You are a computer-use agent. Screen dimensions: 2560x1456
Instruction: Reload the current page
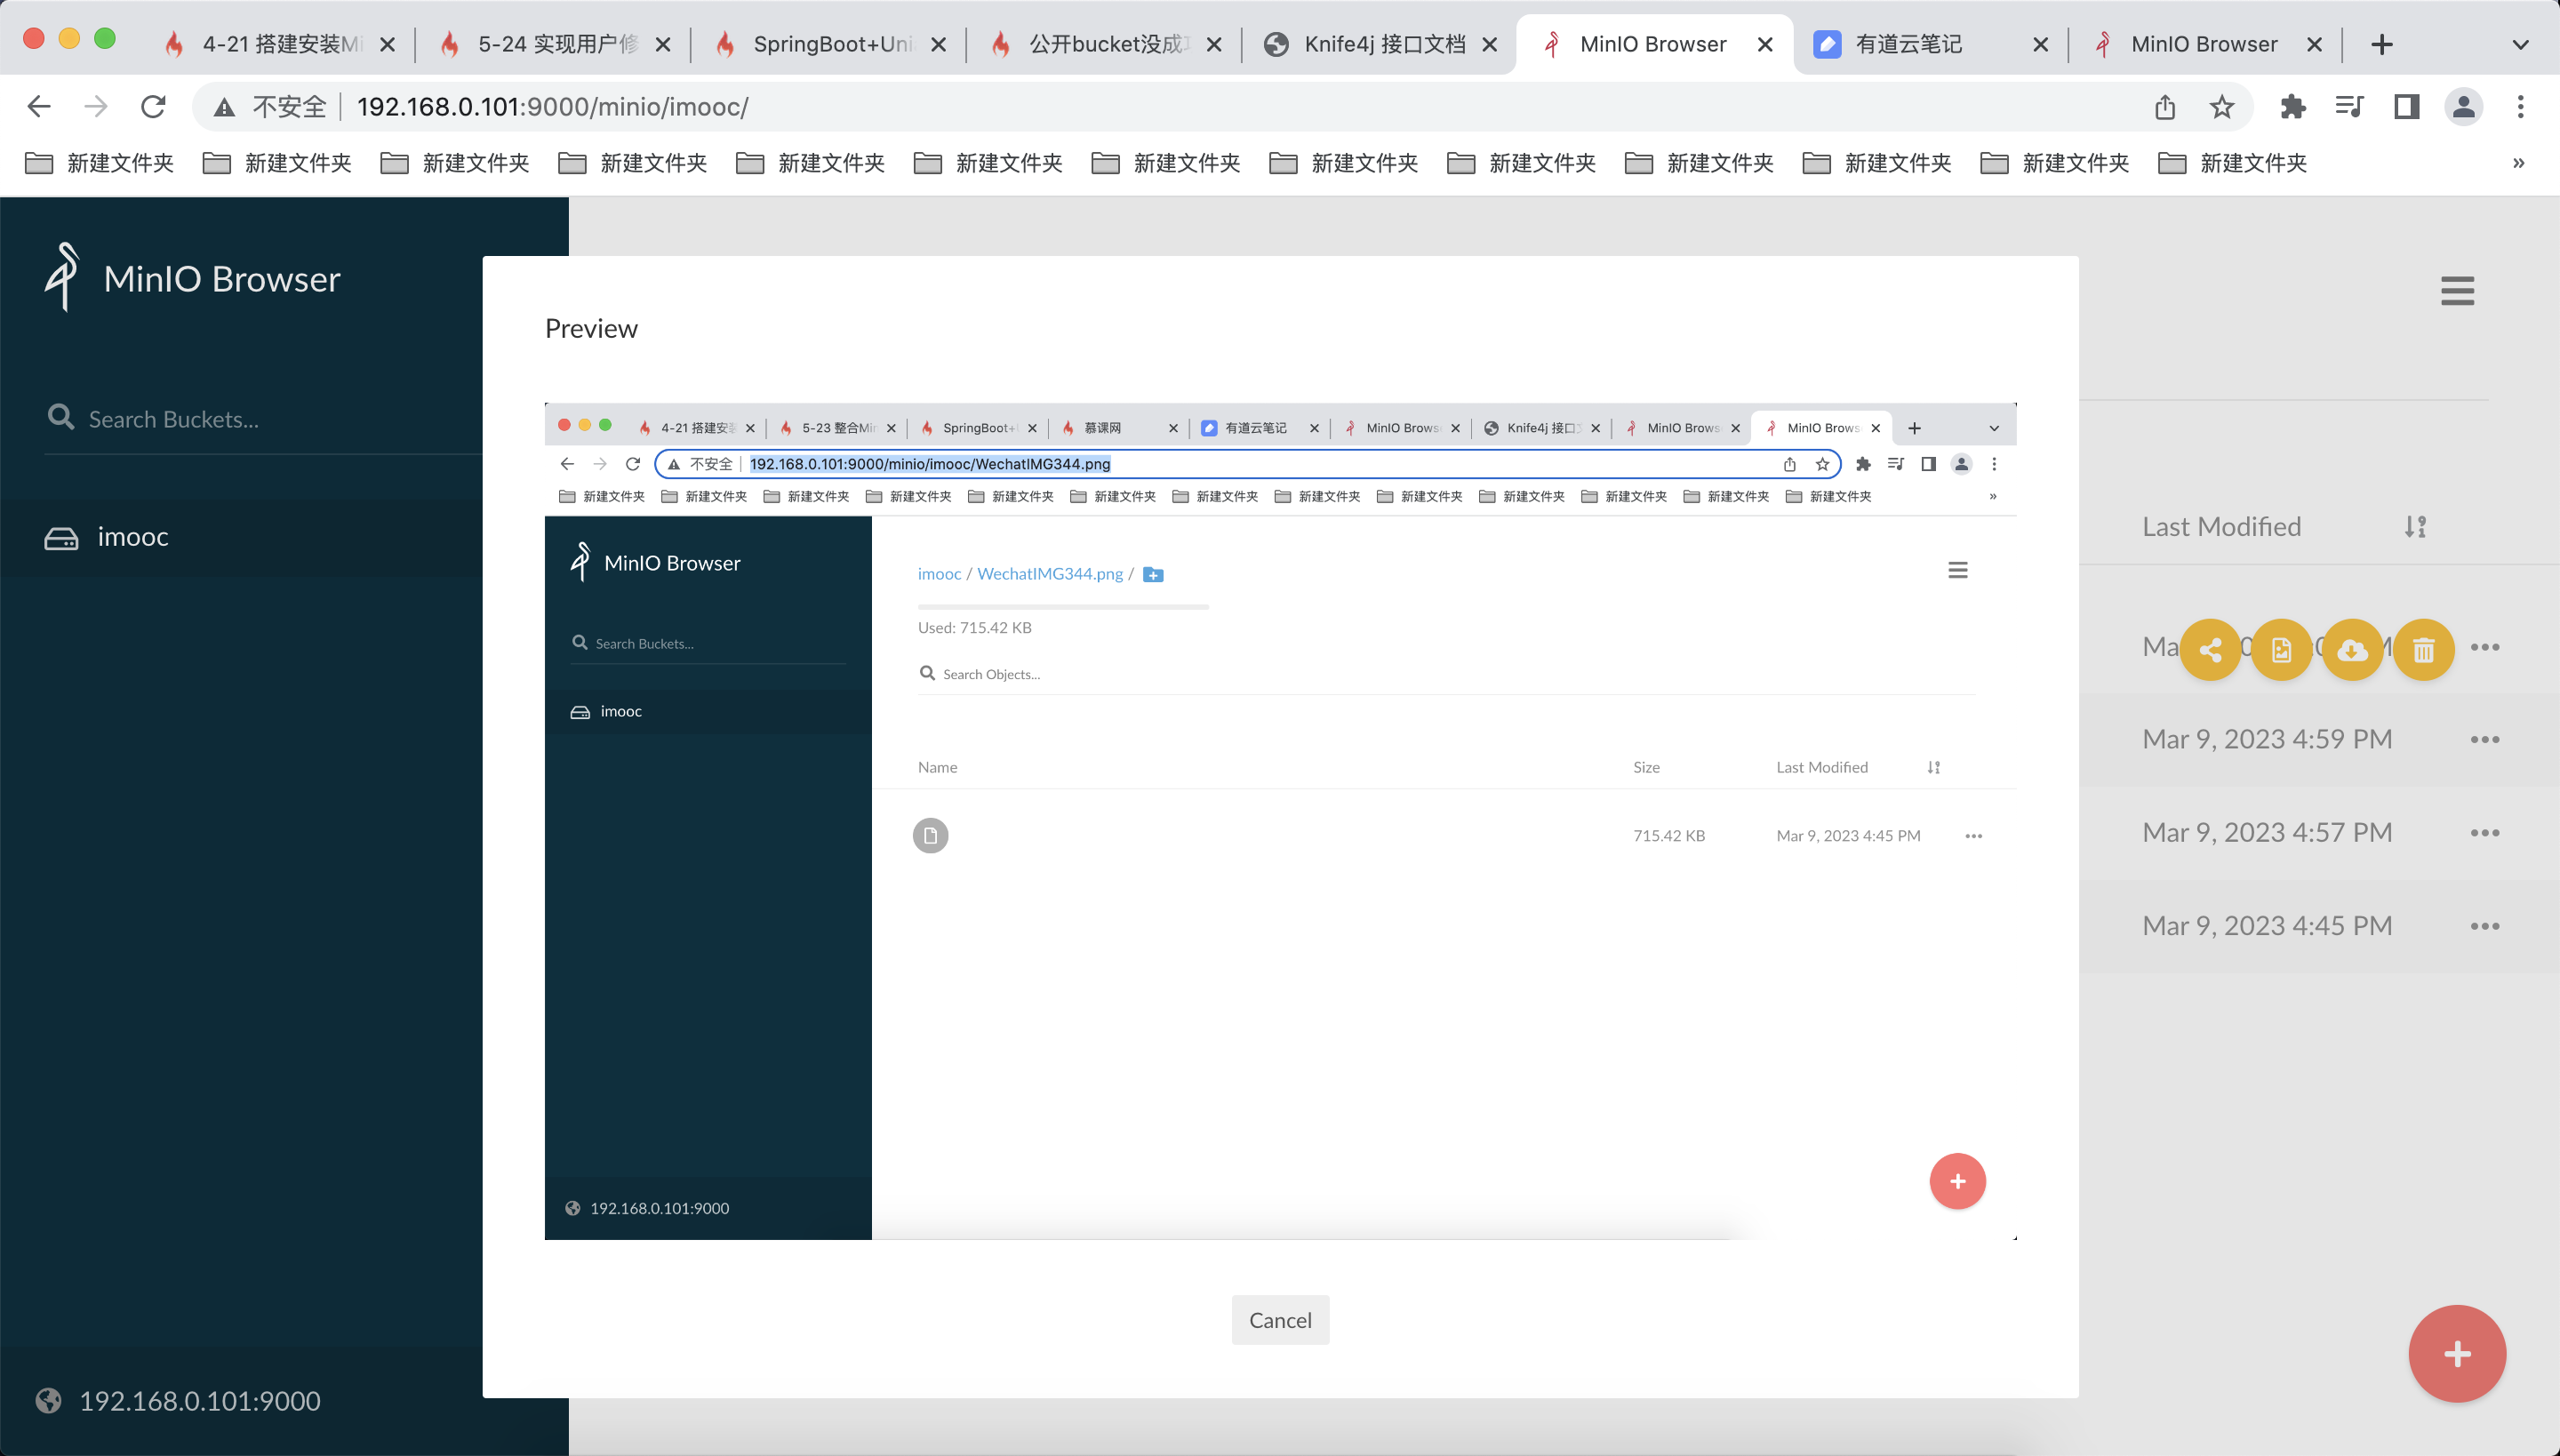point(153,107)
